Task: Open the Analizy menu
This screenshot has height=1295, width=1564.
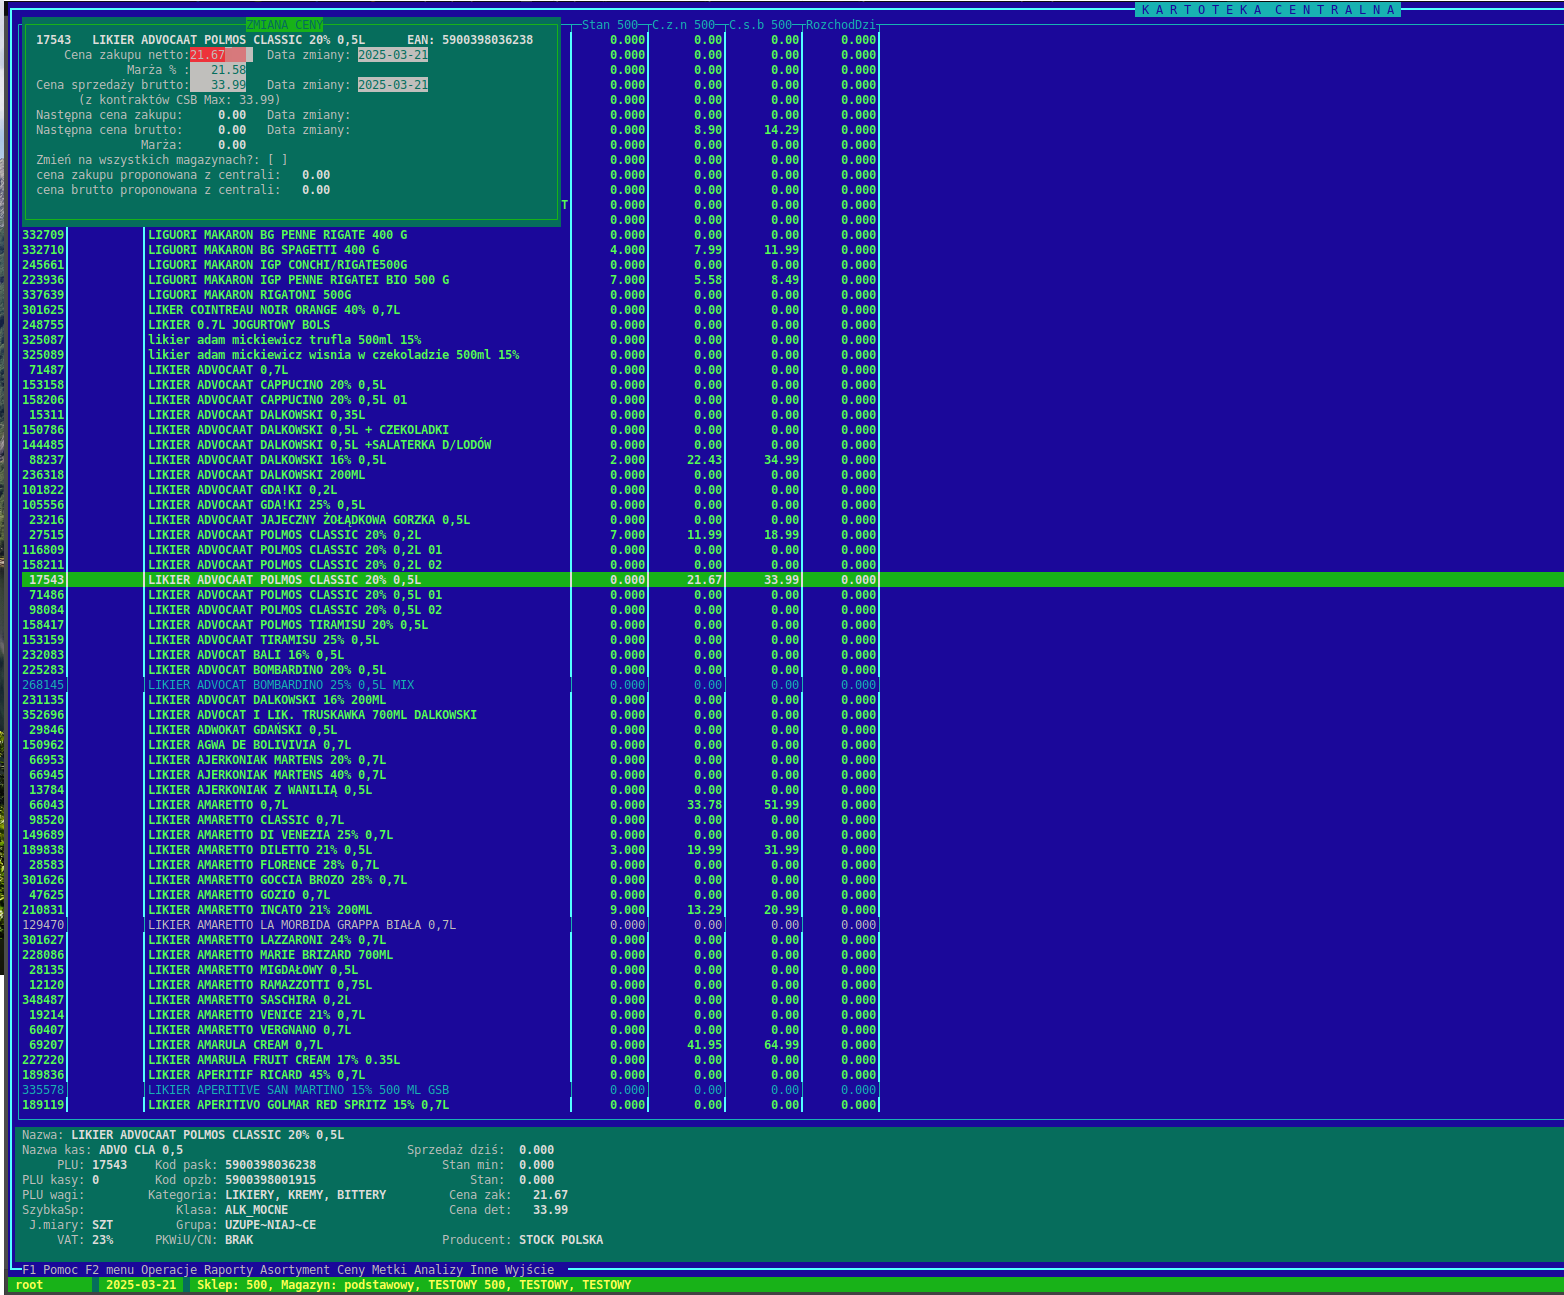Action: [438, 1270]
